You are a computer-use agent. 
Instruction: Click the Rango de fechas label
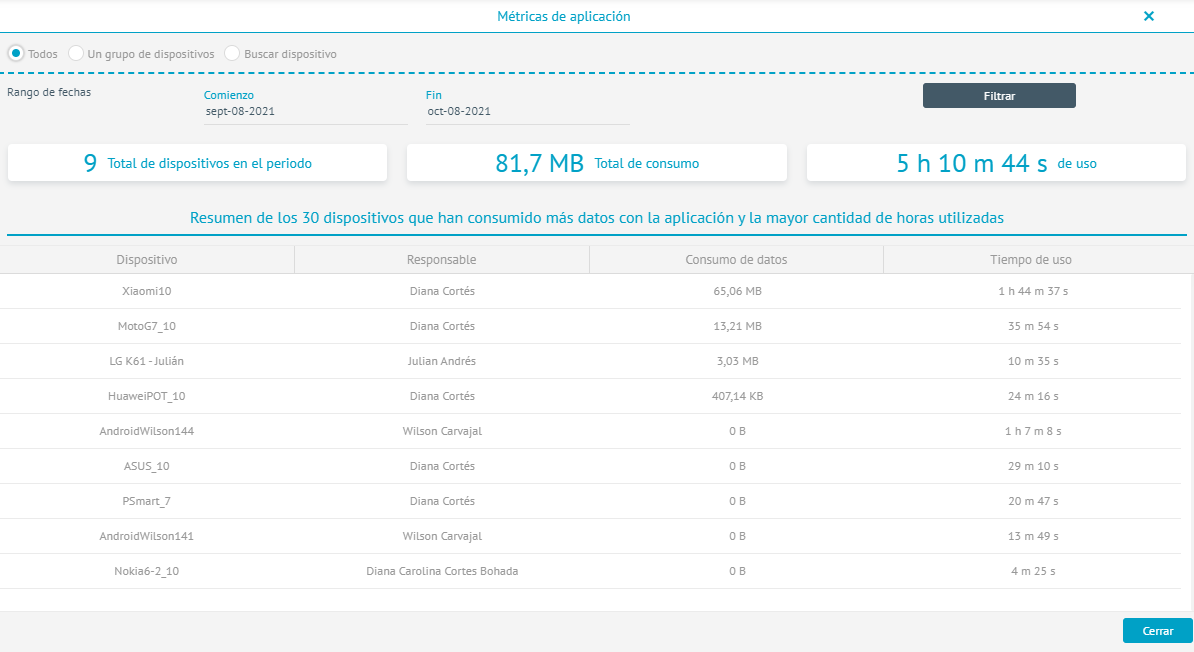coord(49,92)
